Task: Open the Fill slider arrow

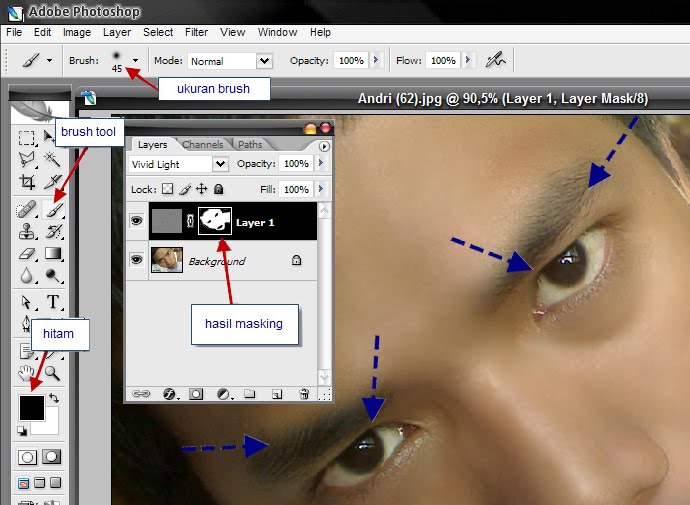Action: (320, 189)
